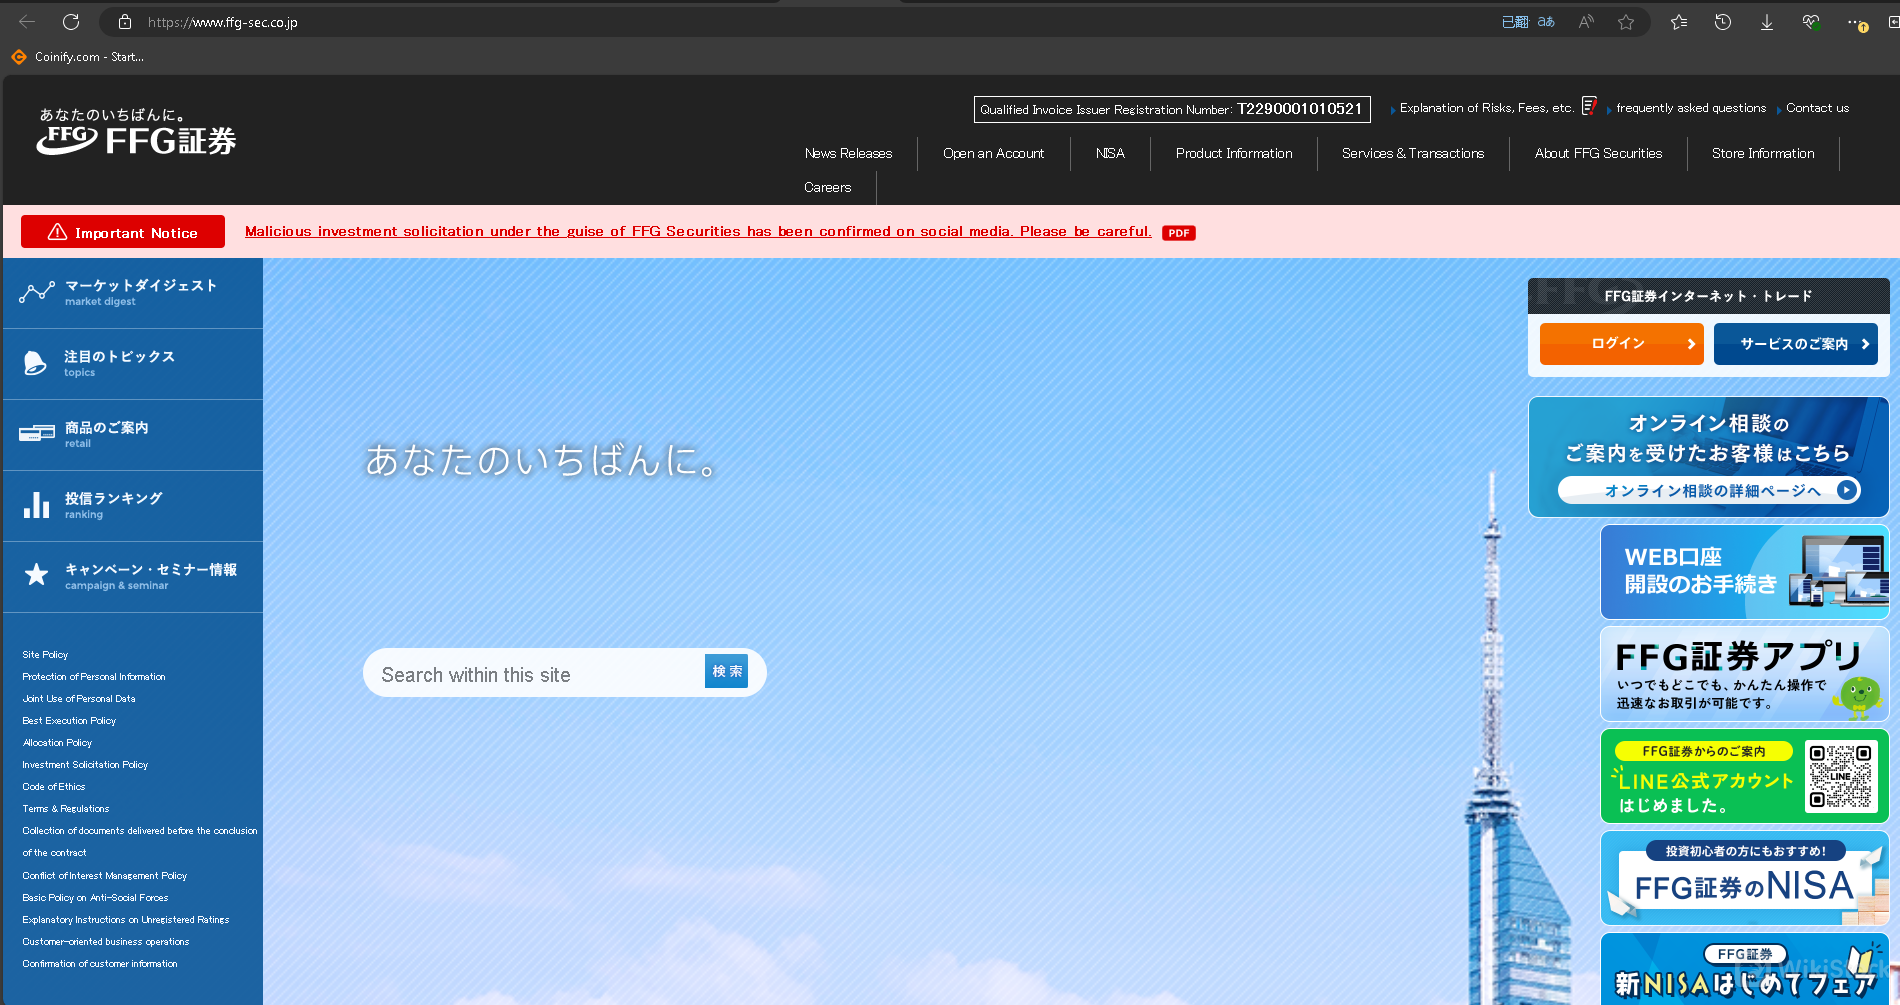The image size is (1900, 1005).
Task: Open Conflict of Interest Management Policy link
Action: 105,875
